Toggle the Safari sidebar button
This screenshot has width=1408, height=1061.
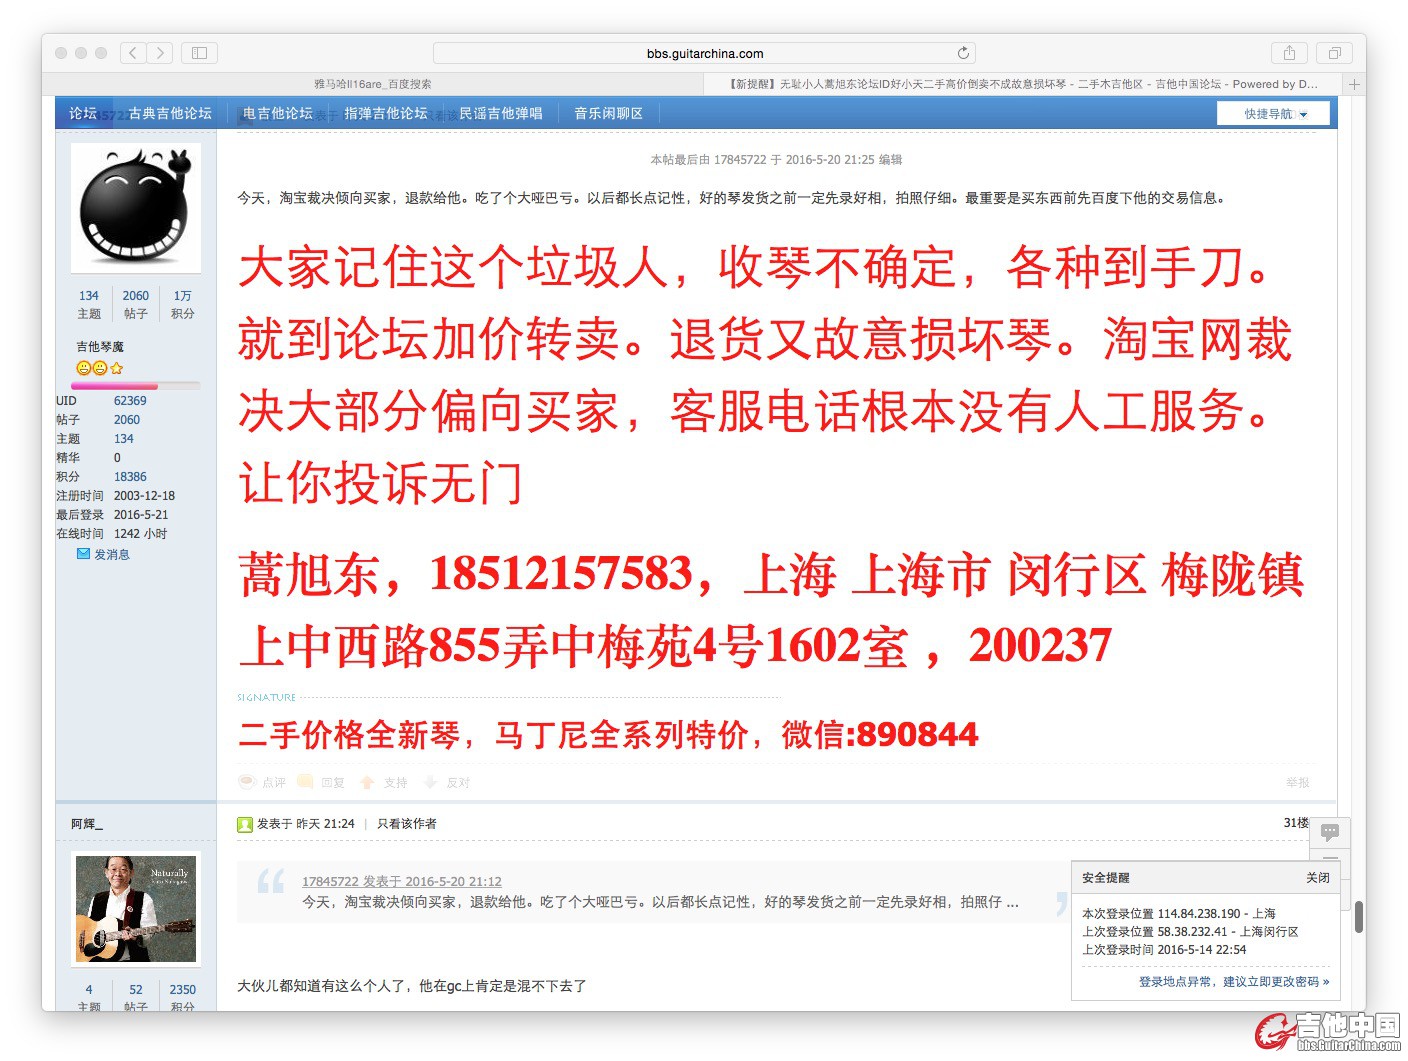[199, 53]
